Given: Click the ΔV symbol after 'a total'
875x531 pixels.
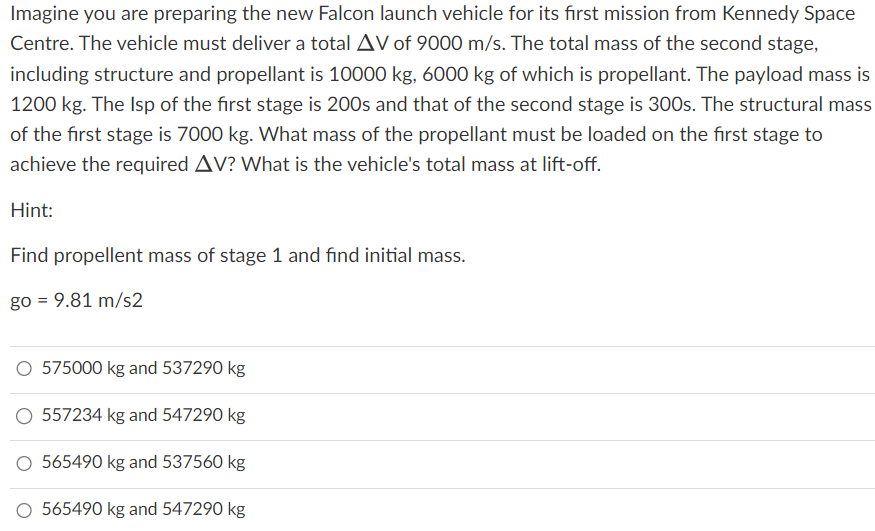Looking at the screenshot, I should tap(372, 44).
